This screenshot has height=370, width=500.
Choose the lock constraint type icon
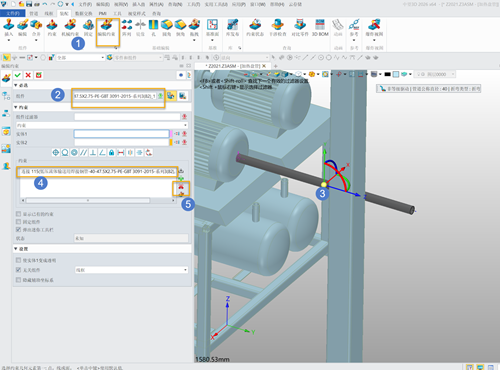(112, 153)
